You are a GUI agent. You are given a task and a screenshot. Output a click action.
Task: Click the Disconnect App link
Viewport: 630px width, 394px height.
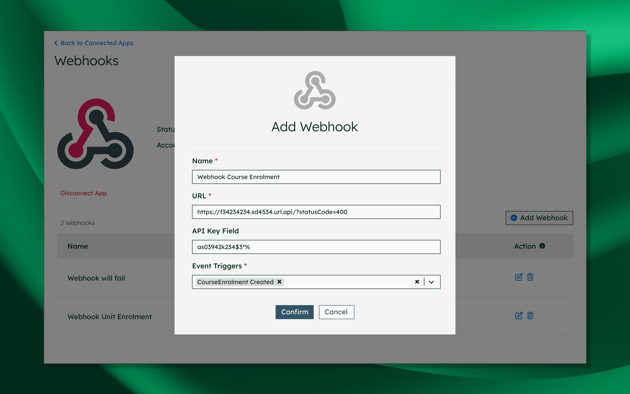pyautogui.click(x=84, y=193)
